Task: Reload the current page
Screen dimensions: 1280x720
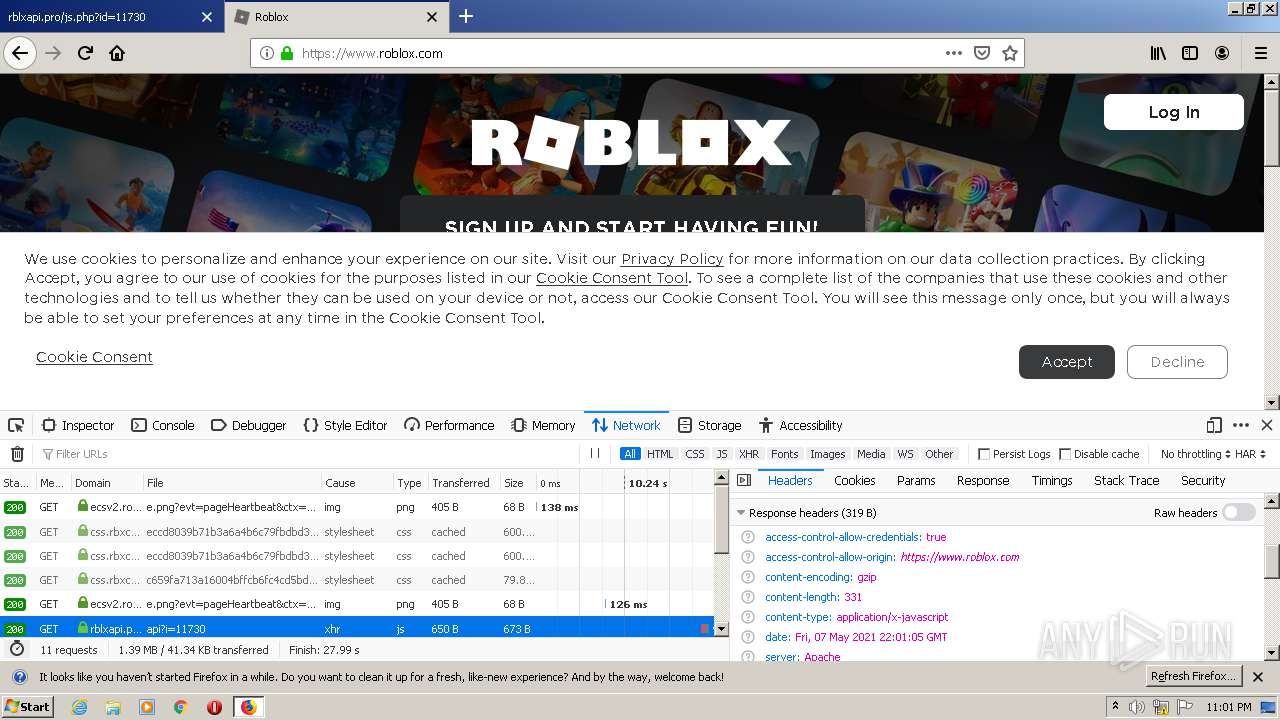Action: click(86, 53)
